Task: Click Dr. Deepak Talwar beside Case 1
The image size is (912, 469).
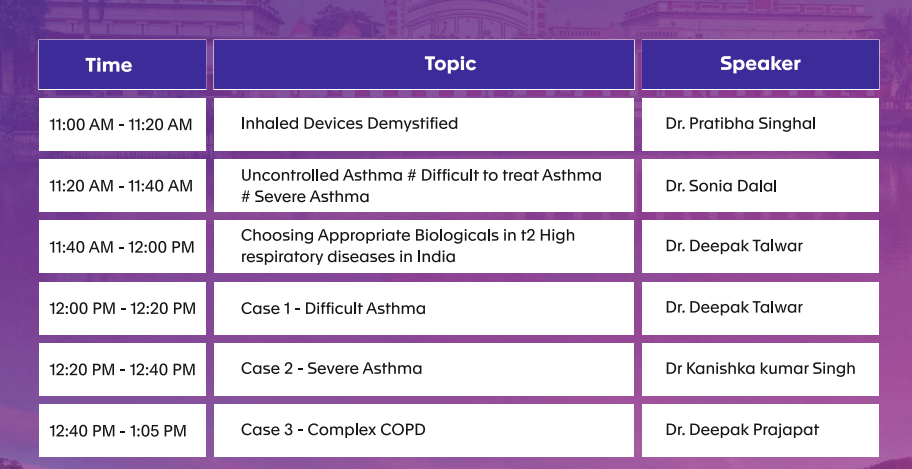Action: 734,308
